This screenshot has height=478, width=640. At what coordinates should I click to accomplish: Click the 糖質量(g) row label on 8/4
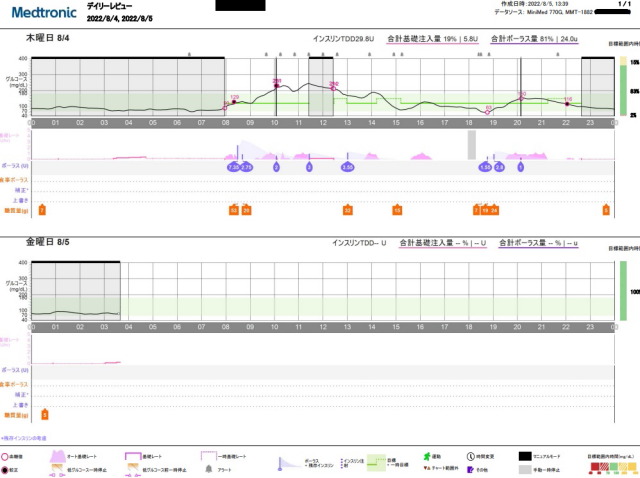[16, 211]
